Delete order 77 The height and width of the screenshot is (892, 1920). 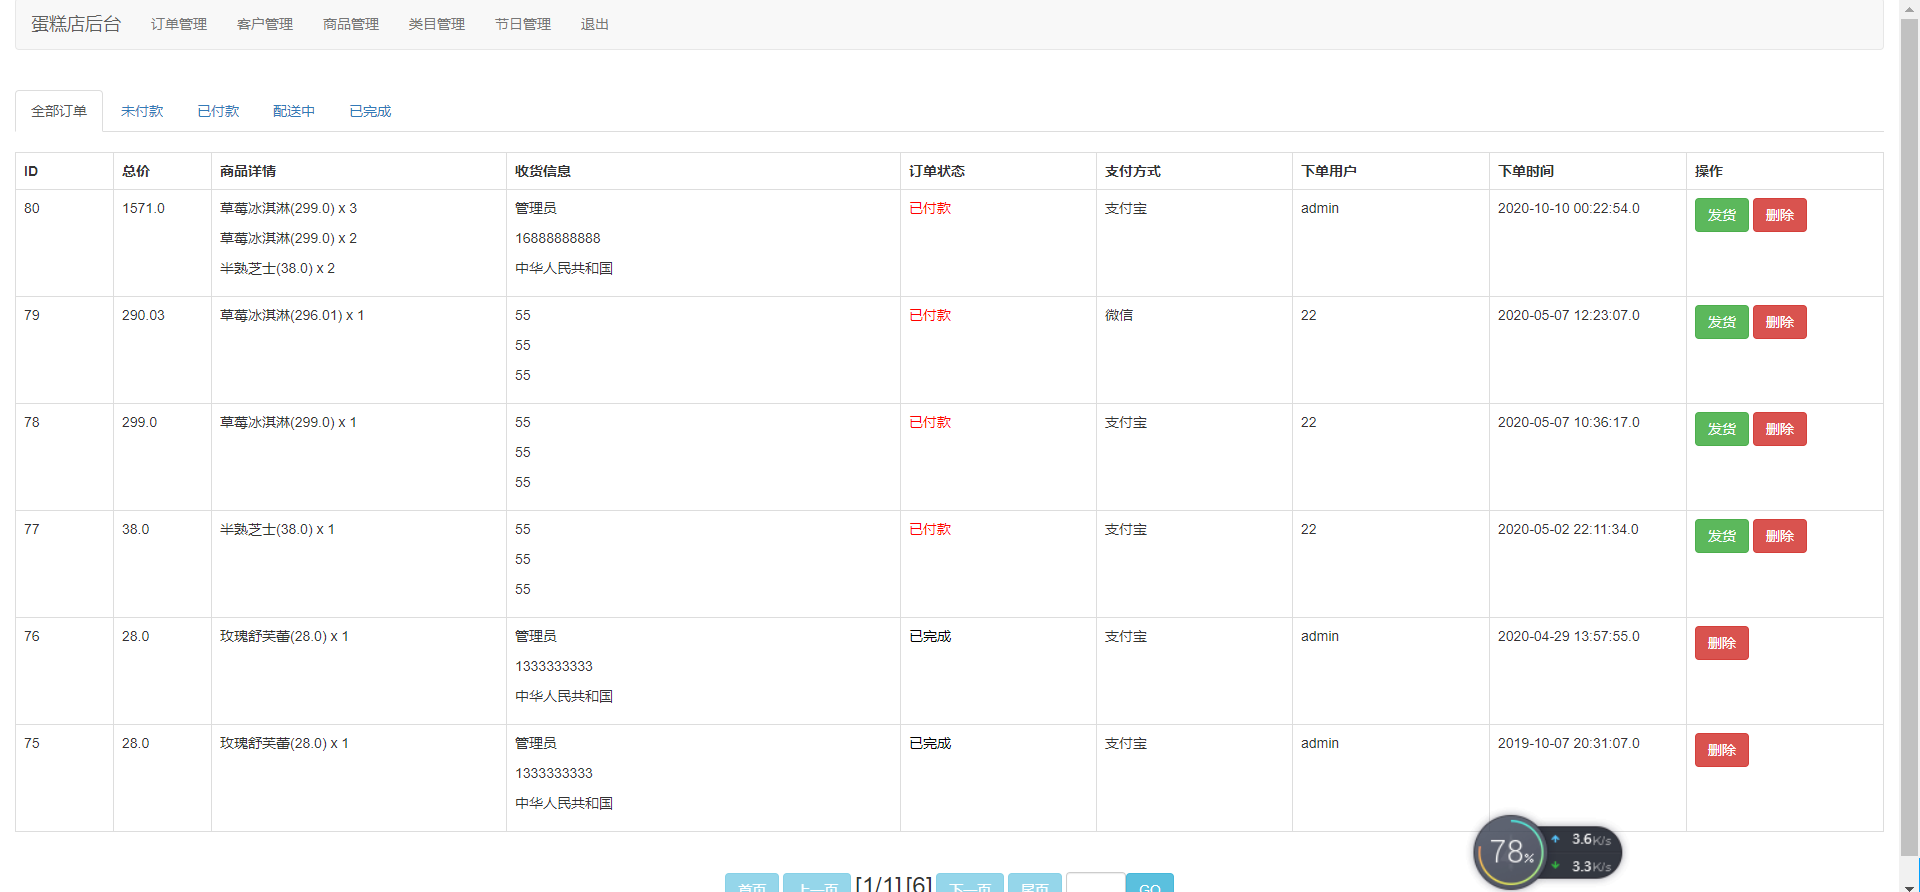[1779, 536]
